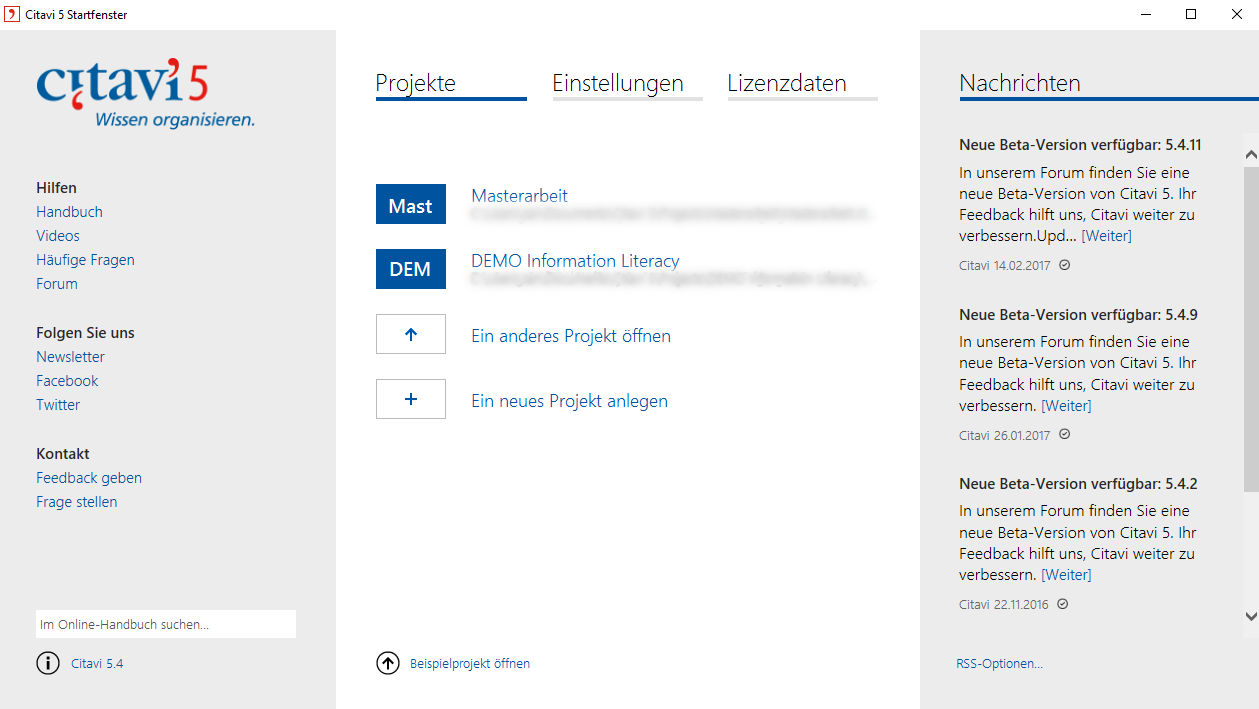Switch to the Lizenzdaten tab
Screen dimensions: 1259x709
pos(803,84)
